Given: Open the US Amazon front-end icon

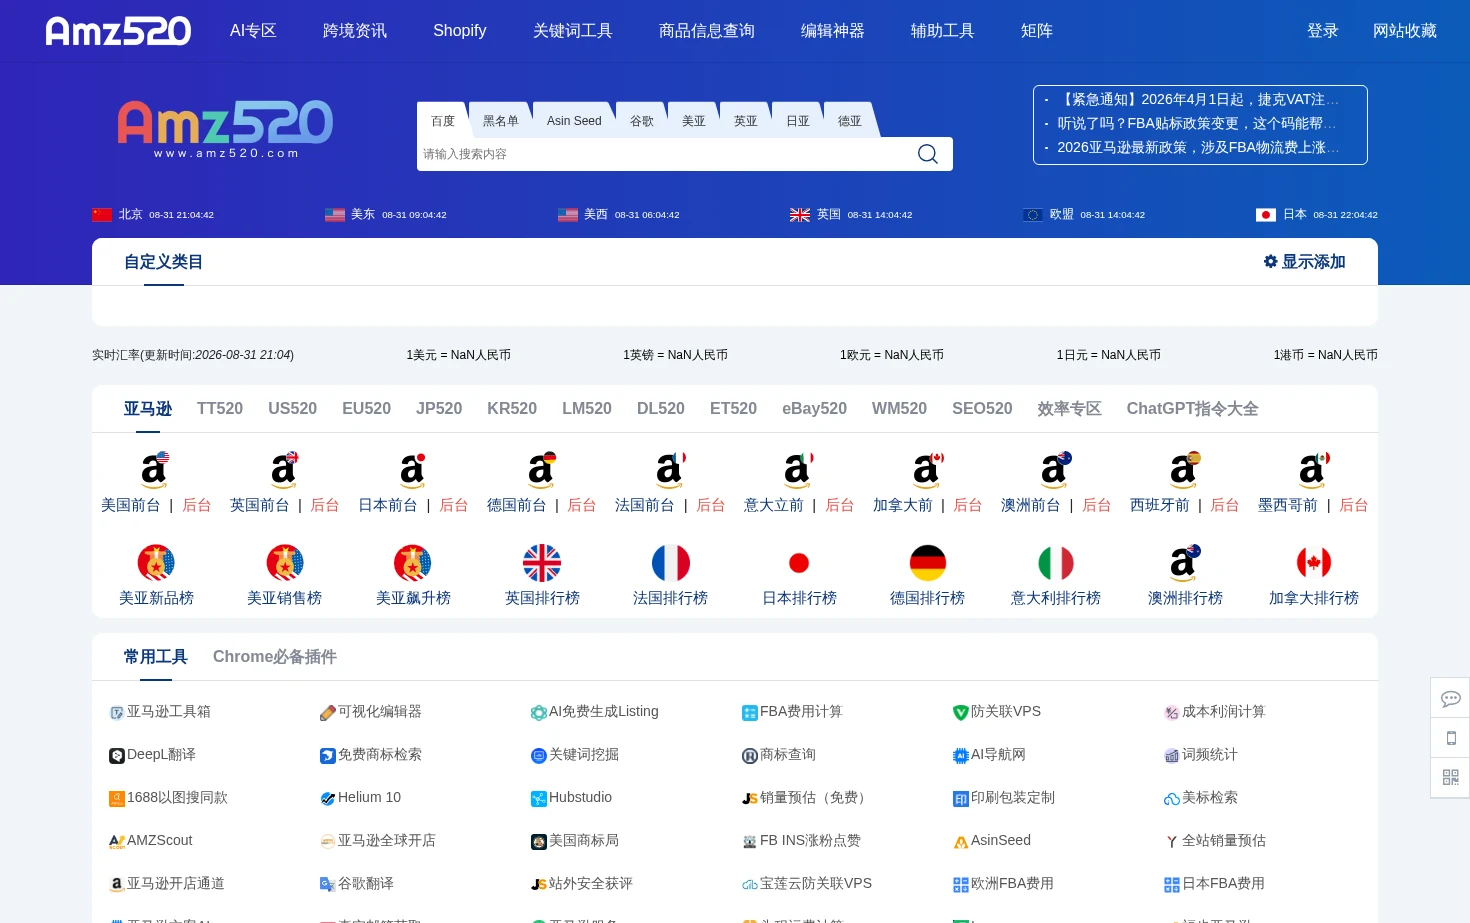Looking at the screenshot, I should 155,469.
